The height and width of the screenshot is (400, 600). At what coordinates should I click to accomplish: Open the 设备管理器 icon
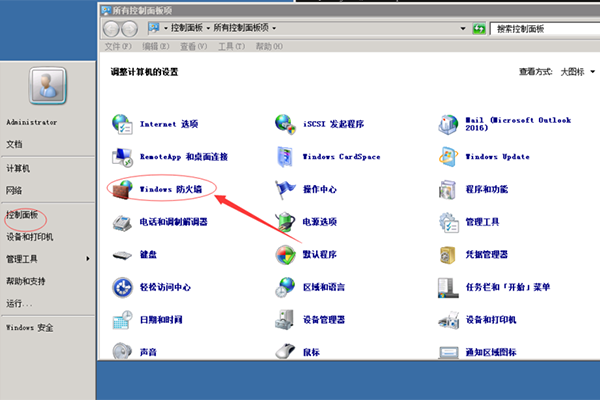pos(285,320)
